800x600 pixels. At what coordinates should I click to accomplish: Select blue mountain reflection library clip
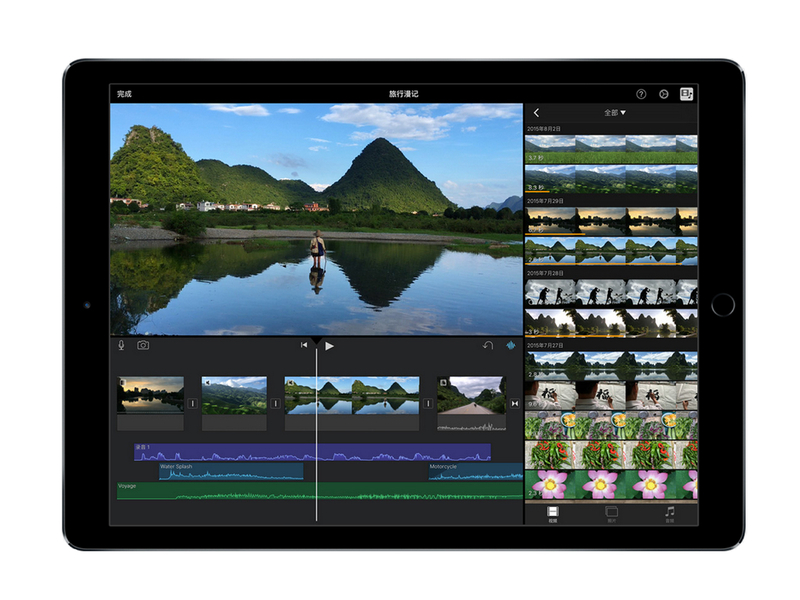(611, 251)
